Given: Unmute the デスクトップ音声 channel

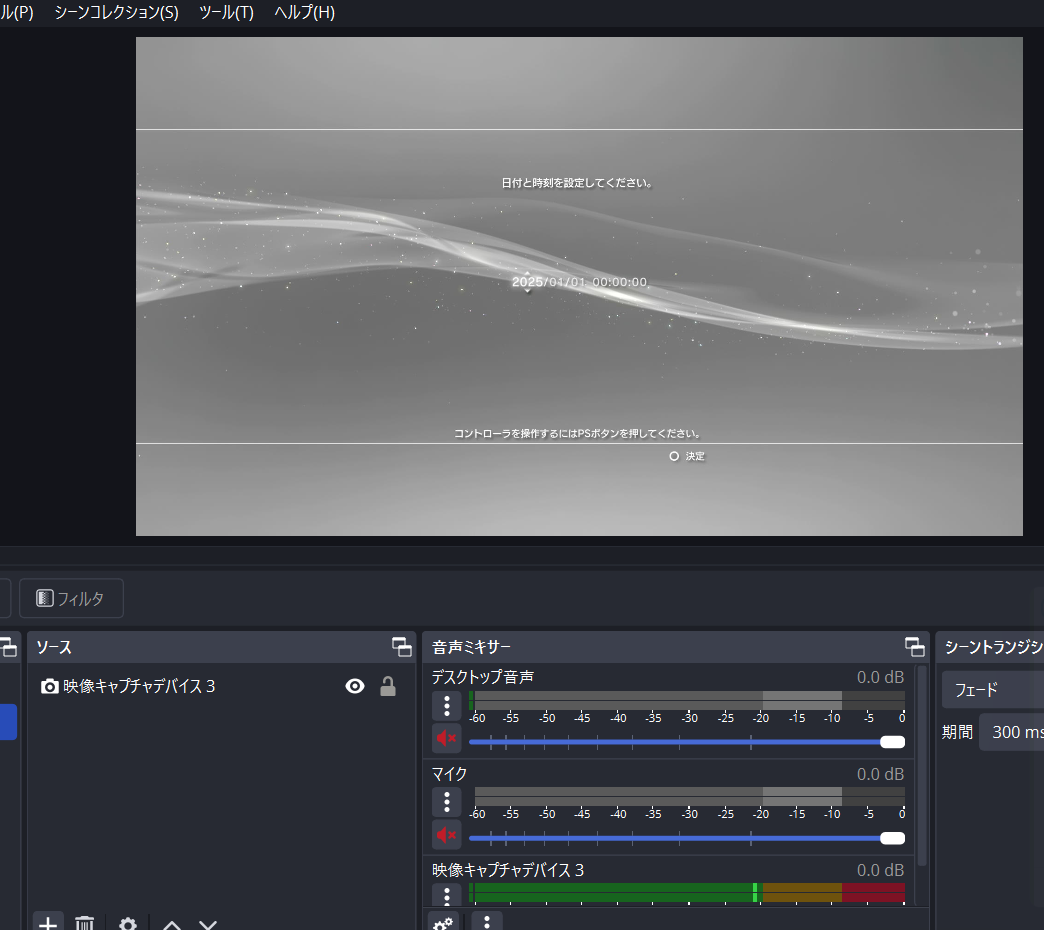Looking at the screenshot, I should point(446,739).
